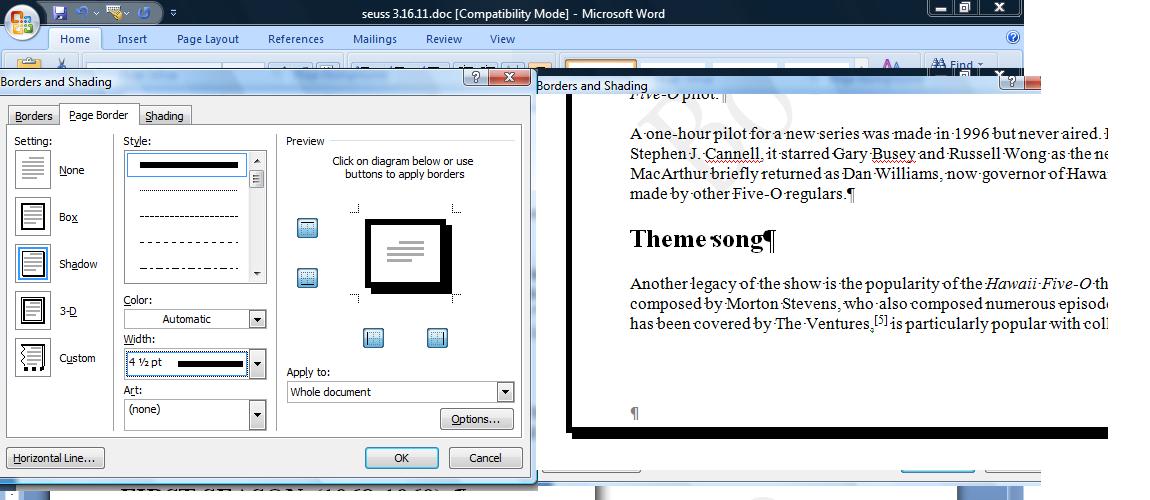Select the solid thick line style
Image resolution: width=1150 pixels, height=500 pixels.
pyautogui.click(x=188, y=165)
